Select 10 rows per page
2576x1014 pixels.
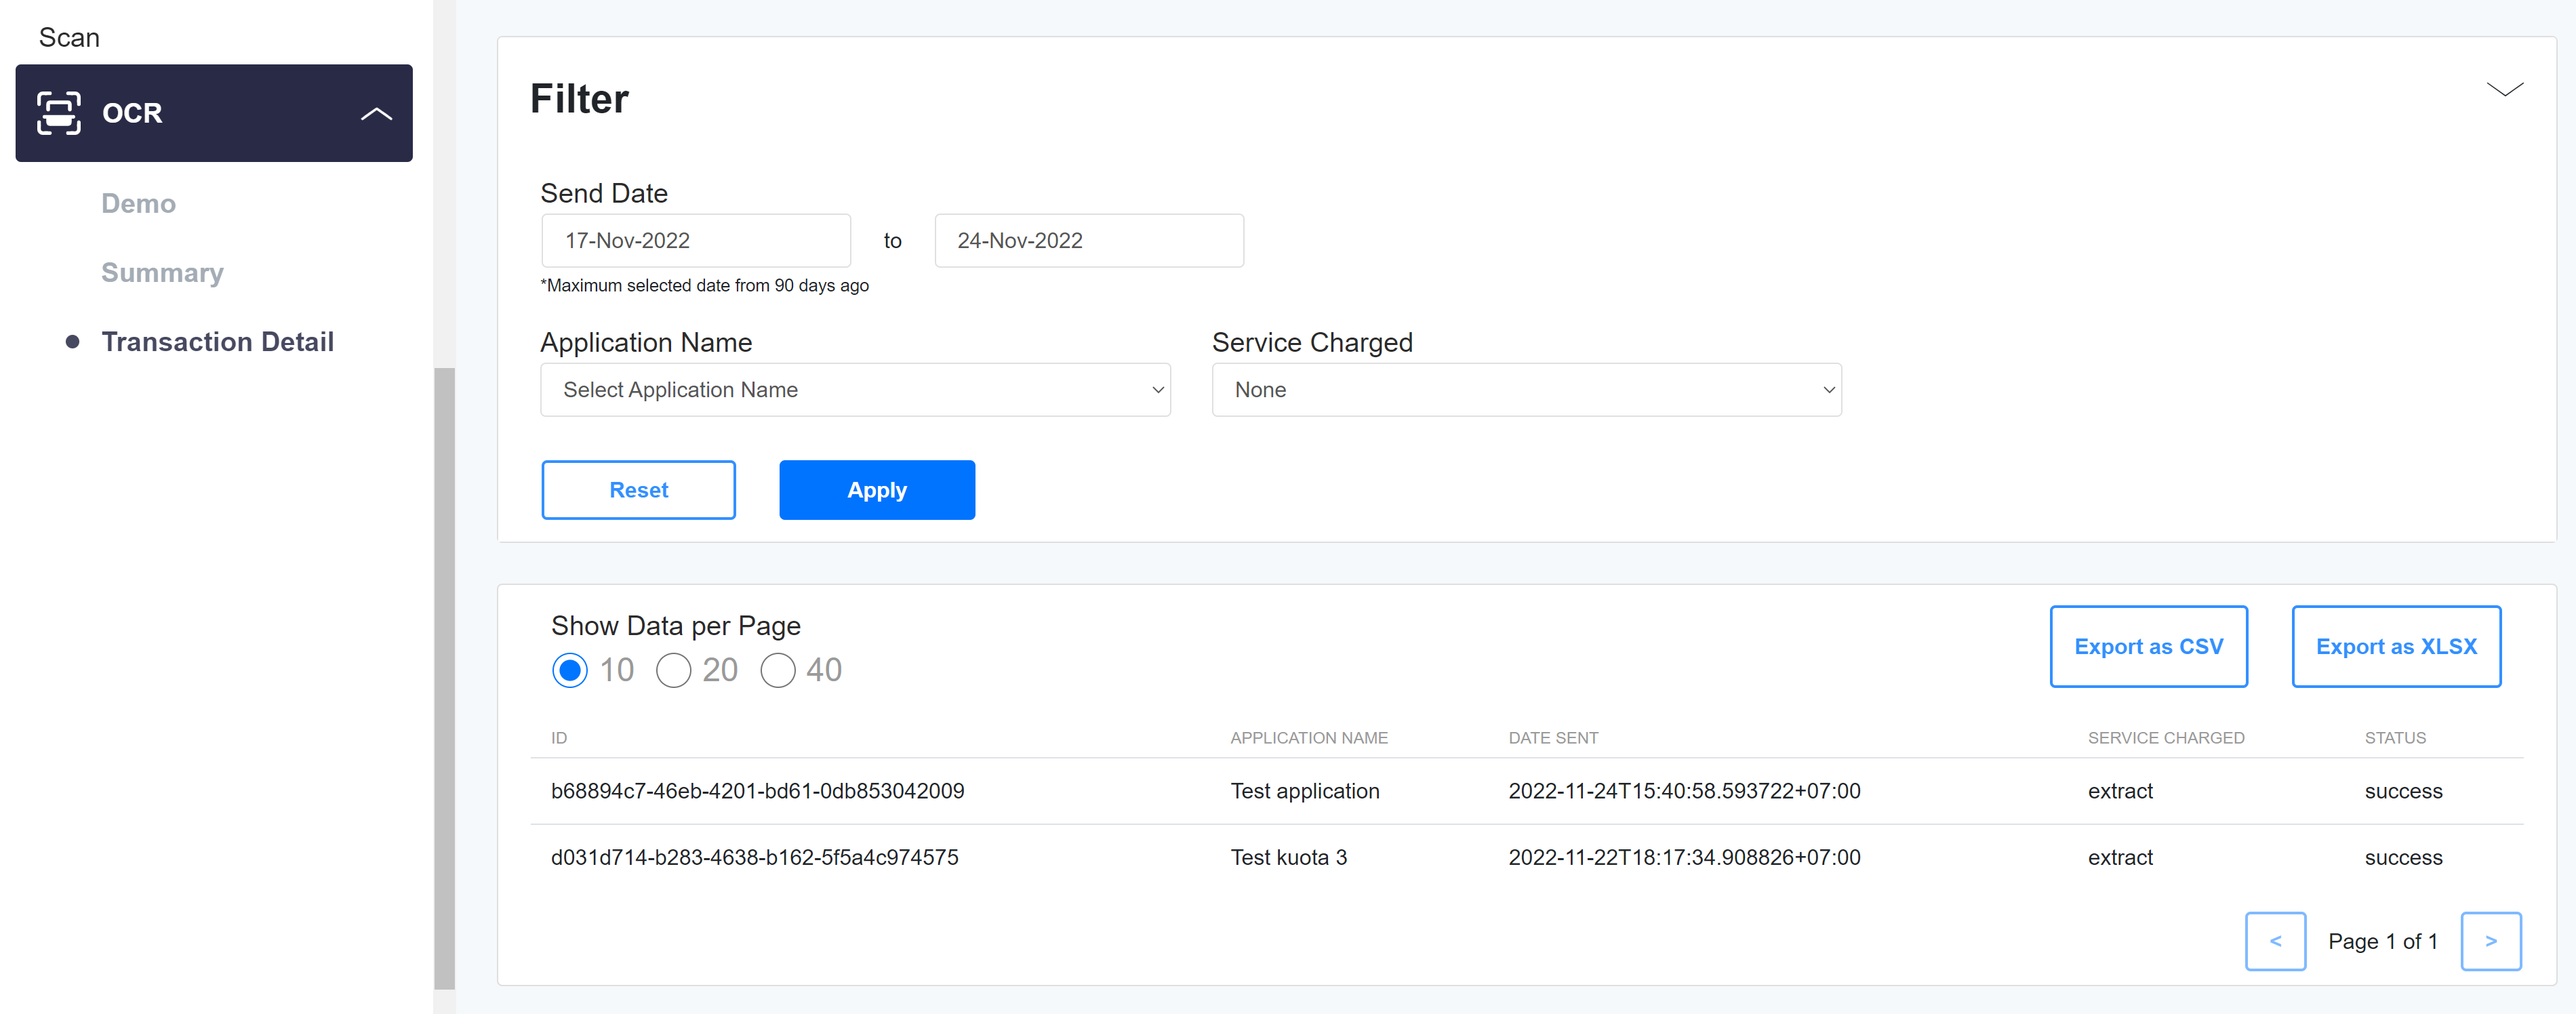click(x=570, y=670)
